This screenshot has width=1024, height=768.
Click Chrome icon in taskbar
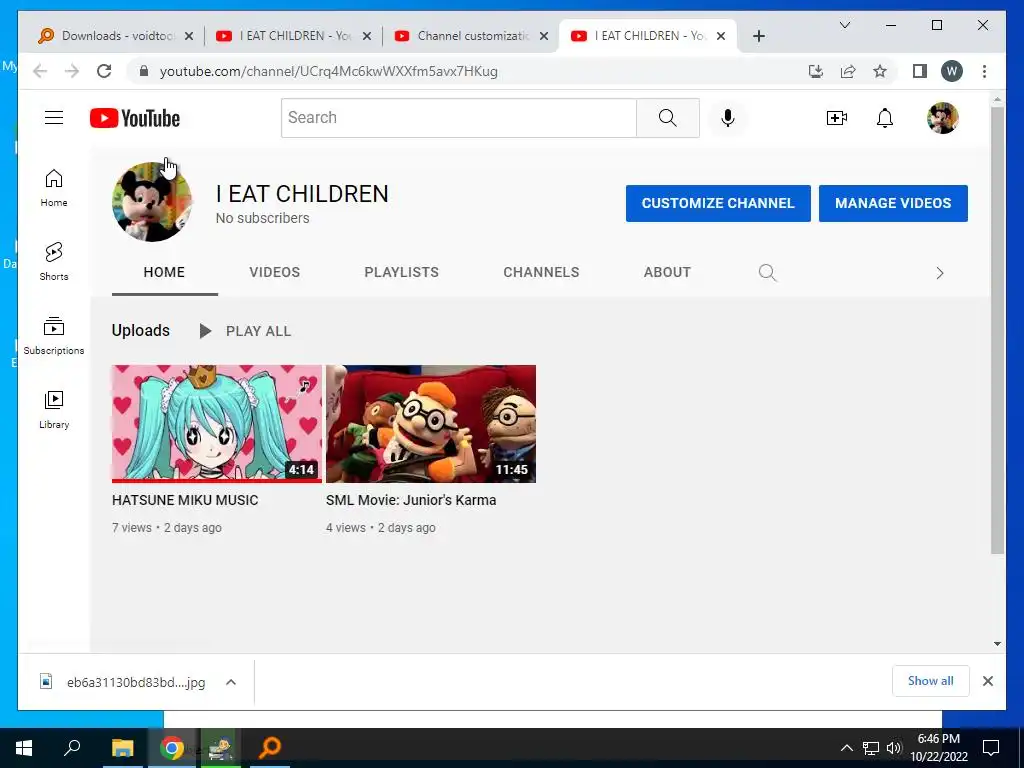click(172, 748)
